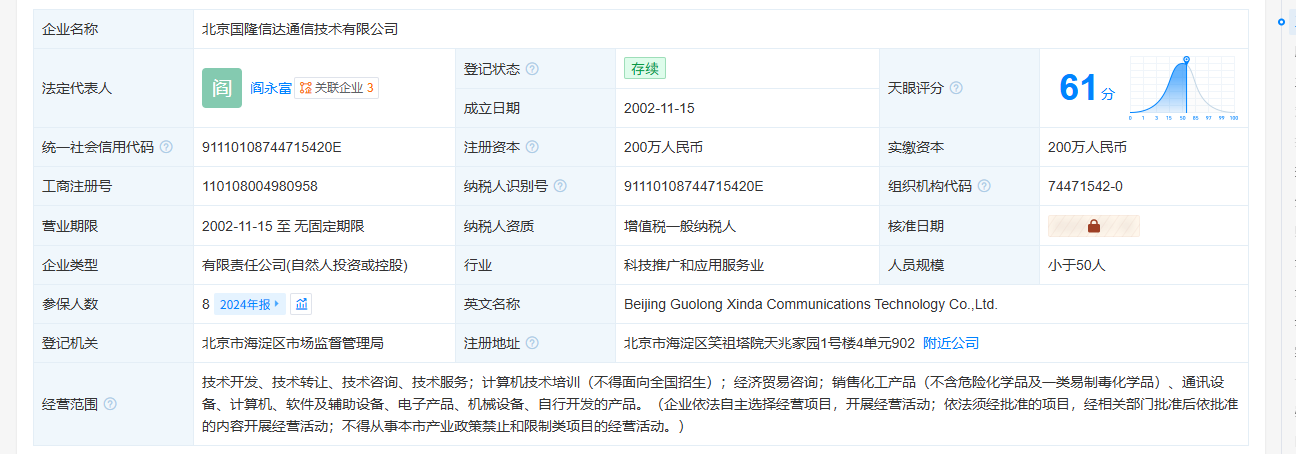Screen dimensions: 1296x454
Task: Select 有限责任公司(自然人投资或控股) value
Action: (305, 265)
